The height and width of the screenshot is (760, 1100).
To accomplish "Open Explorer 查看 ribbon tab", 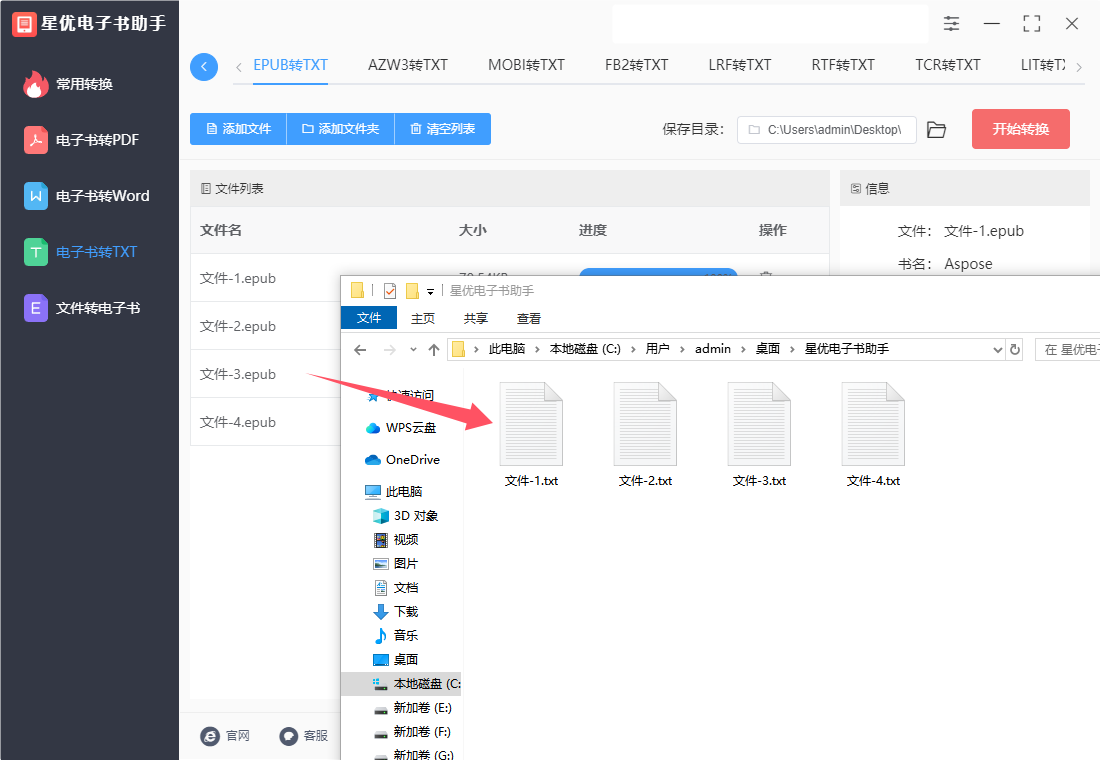I will [x=529, y=319].
